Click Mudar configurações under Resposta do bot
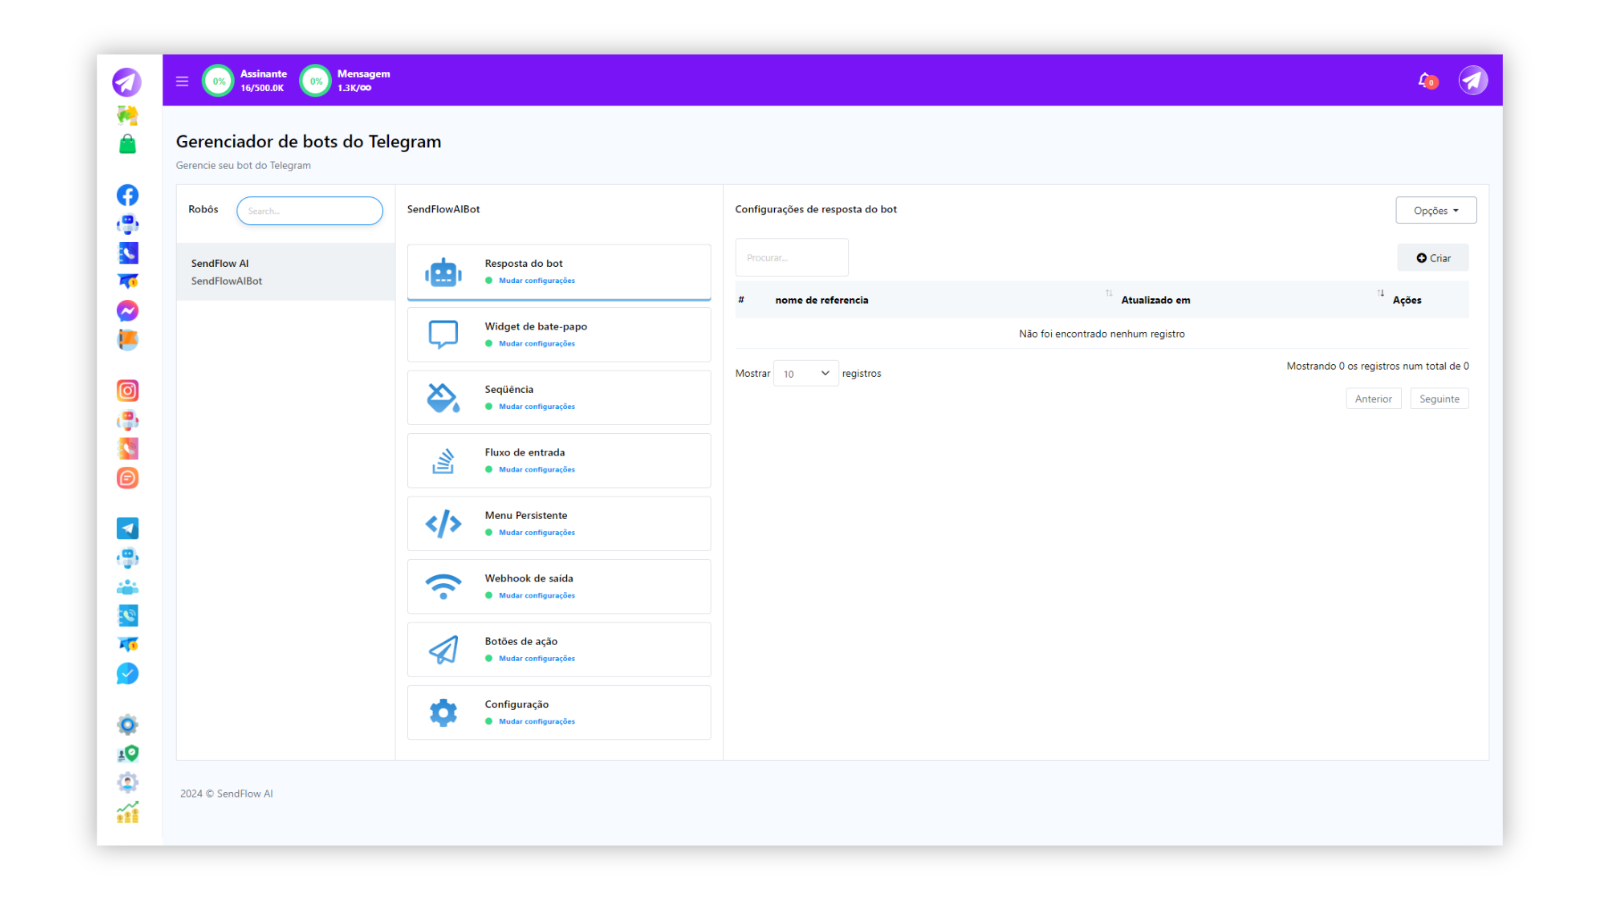 pos(537,281)
